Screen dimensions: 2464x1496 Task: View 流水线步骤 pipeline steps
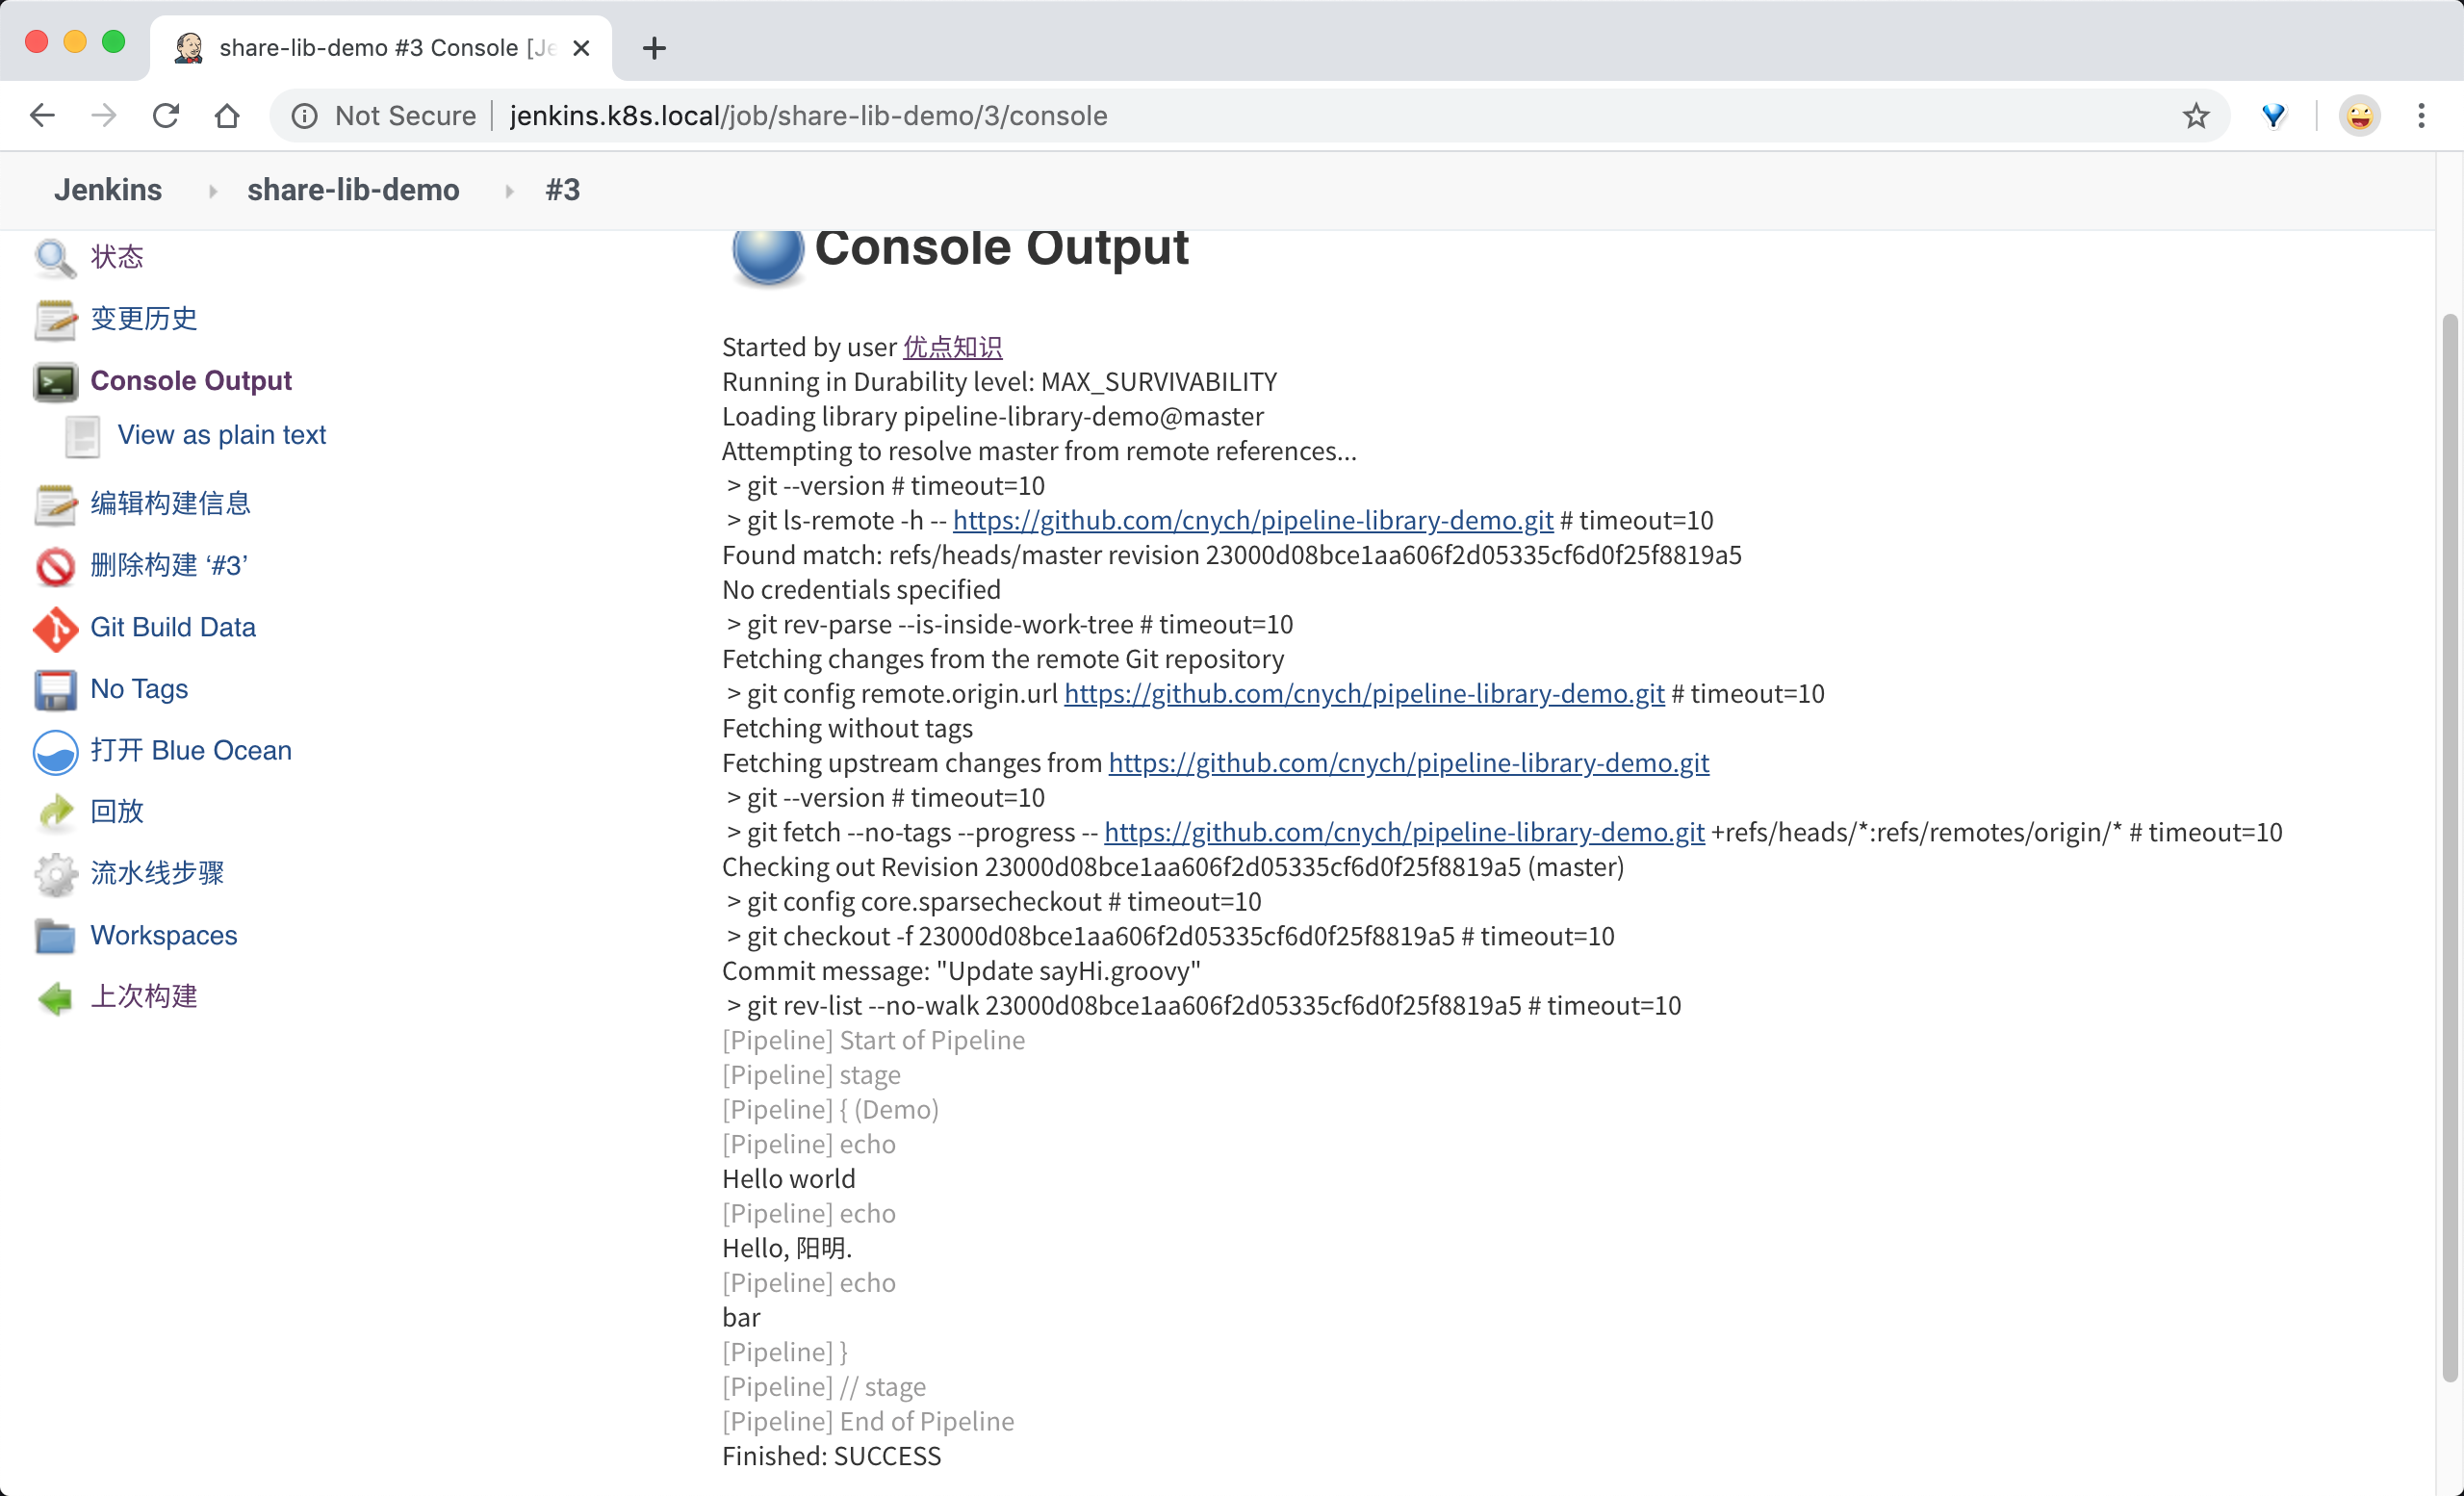point(156,873)
